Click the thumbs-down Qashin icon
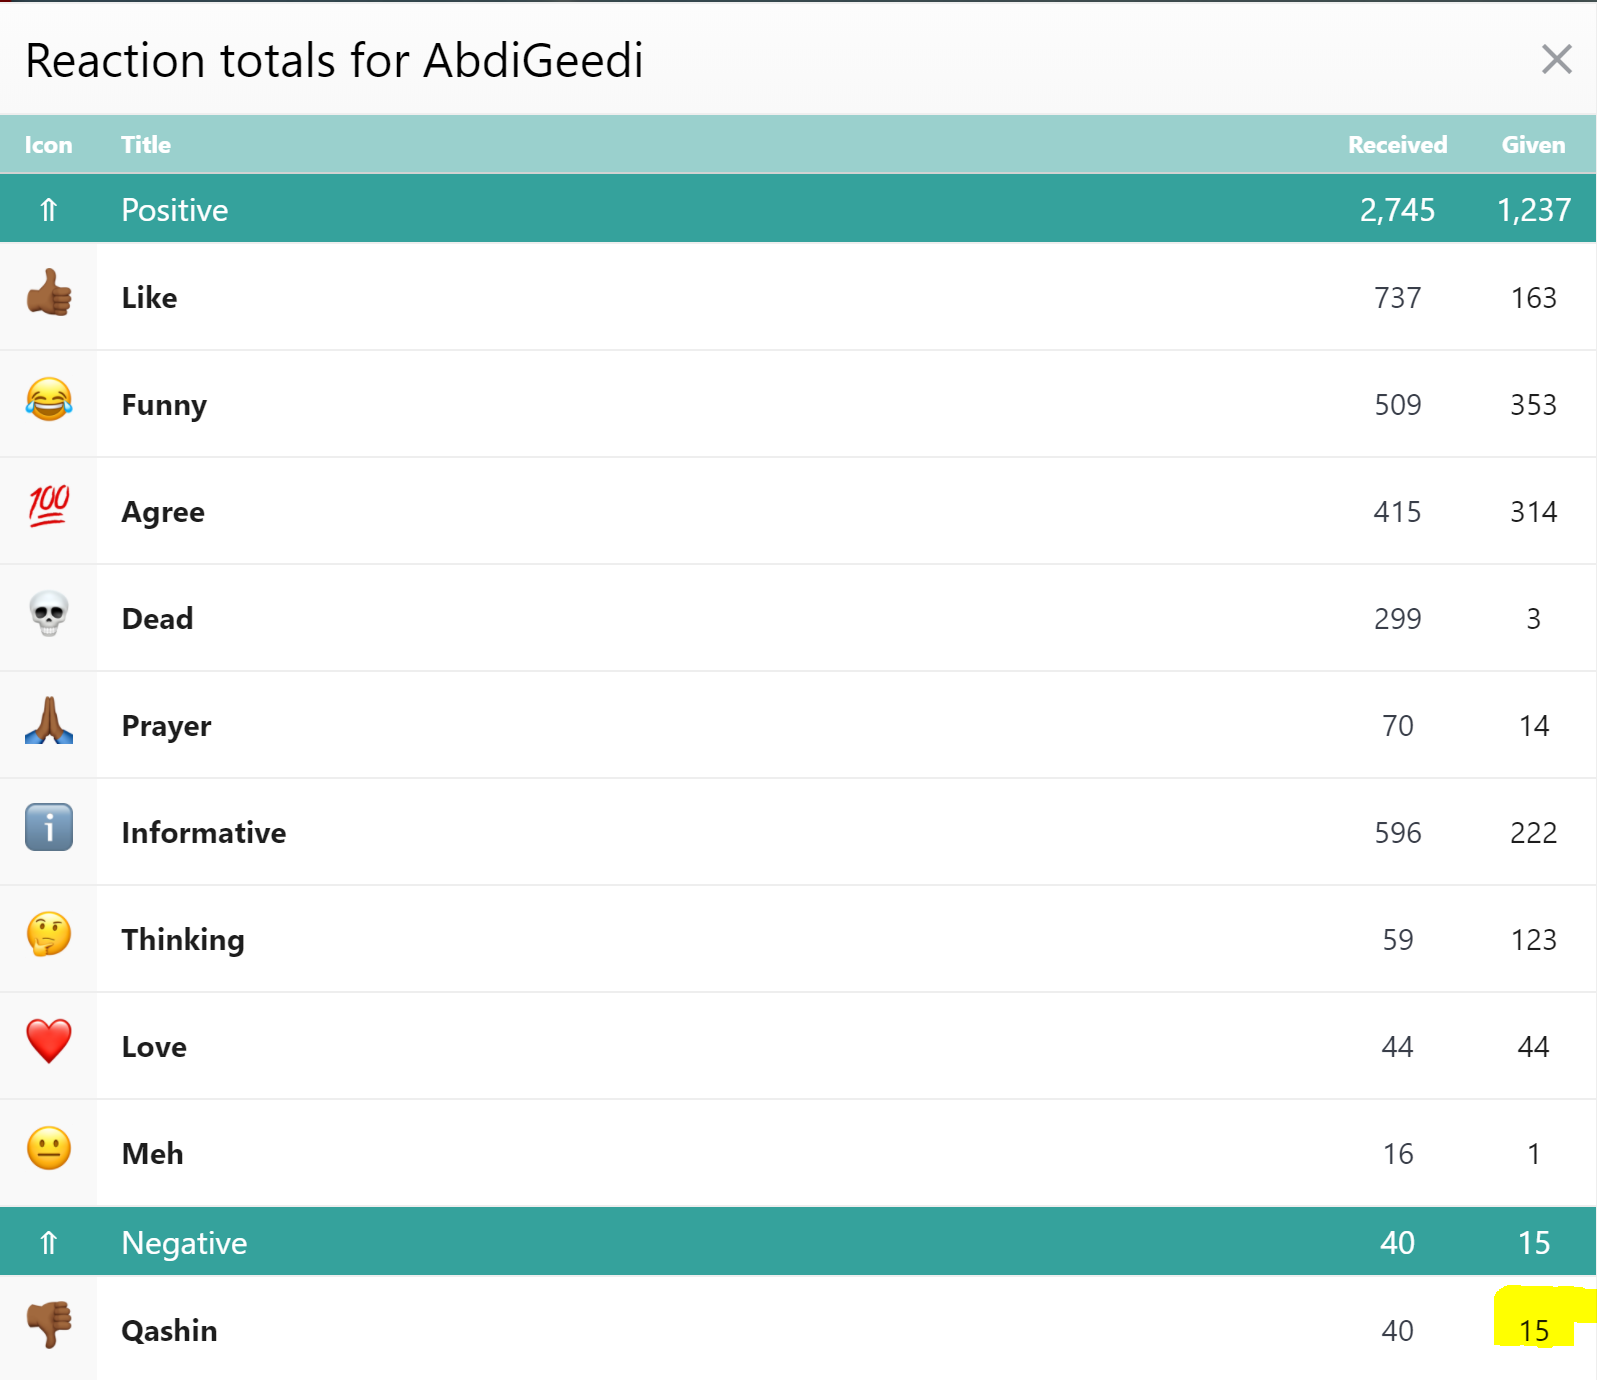Viewport: 1597px width, 1380px height. point(49,1325)
